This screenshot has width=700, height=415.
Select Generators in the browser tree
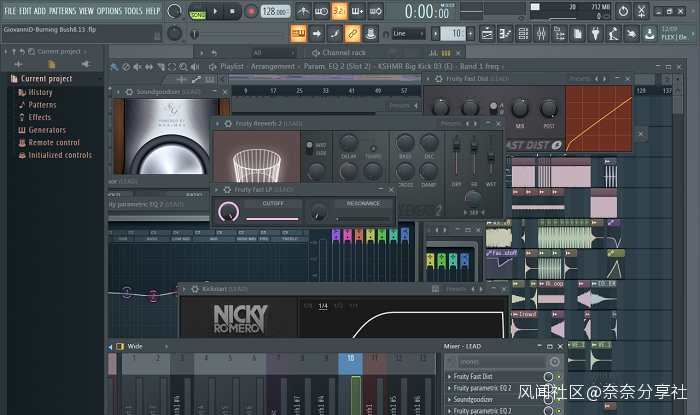click(47, 130)
